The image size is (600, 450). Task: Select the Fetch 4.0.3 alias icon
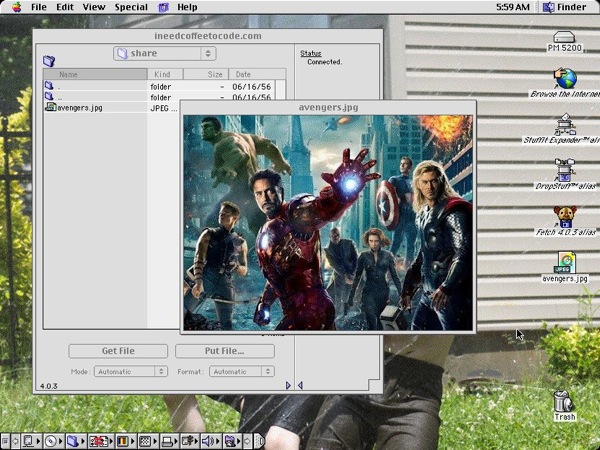(x=565, y=221)
